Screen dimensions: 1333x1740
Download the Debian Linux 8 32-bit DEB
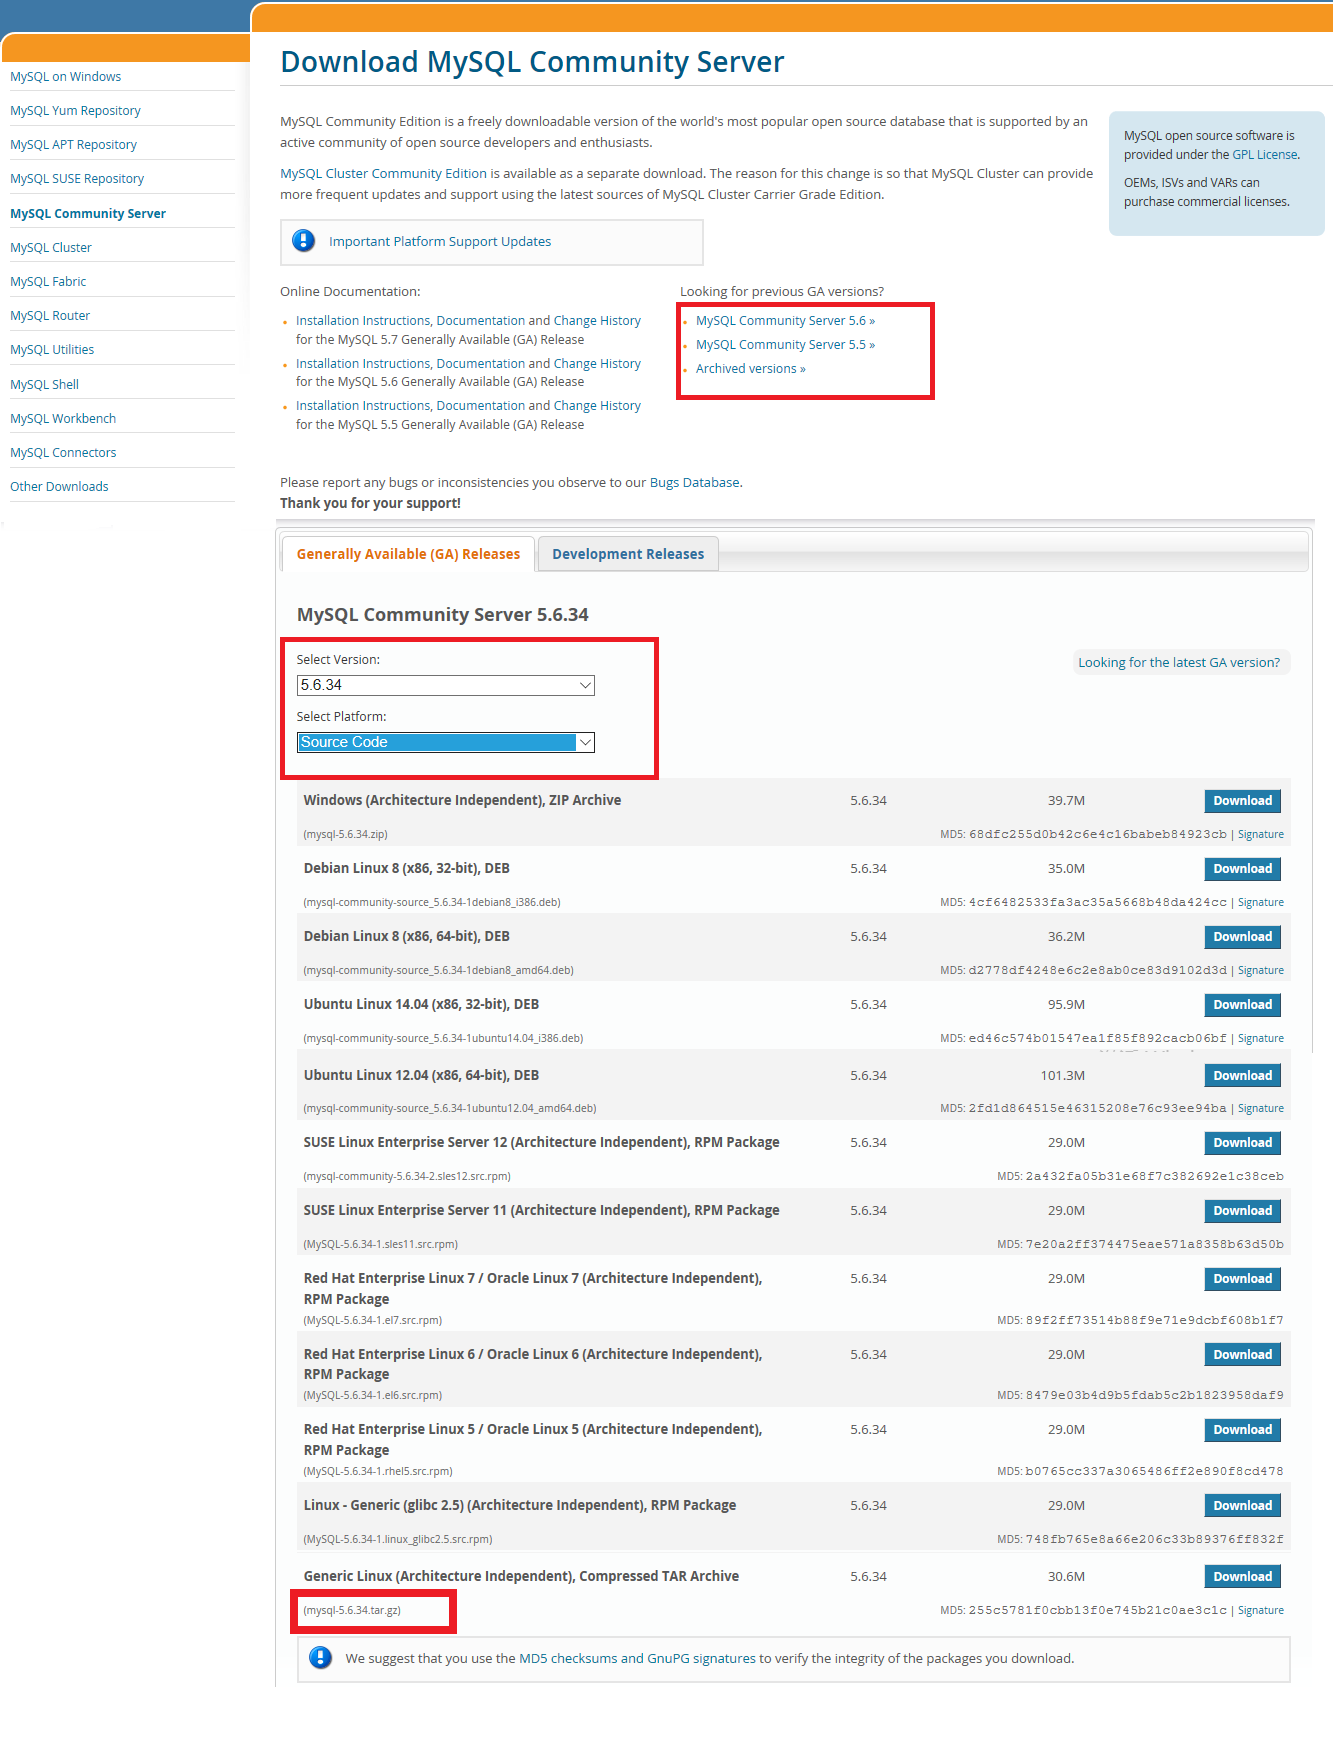[1242, 869]
